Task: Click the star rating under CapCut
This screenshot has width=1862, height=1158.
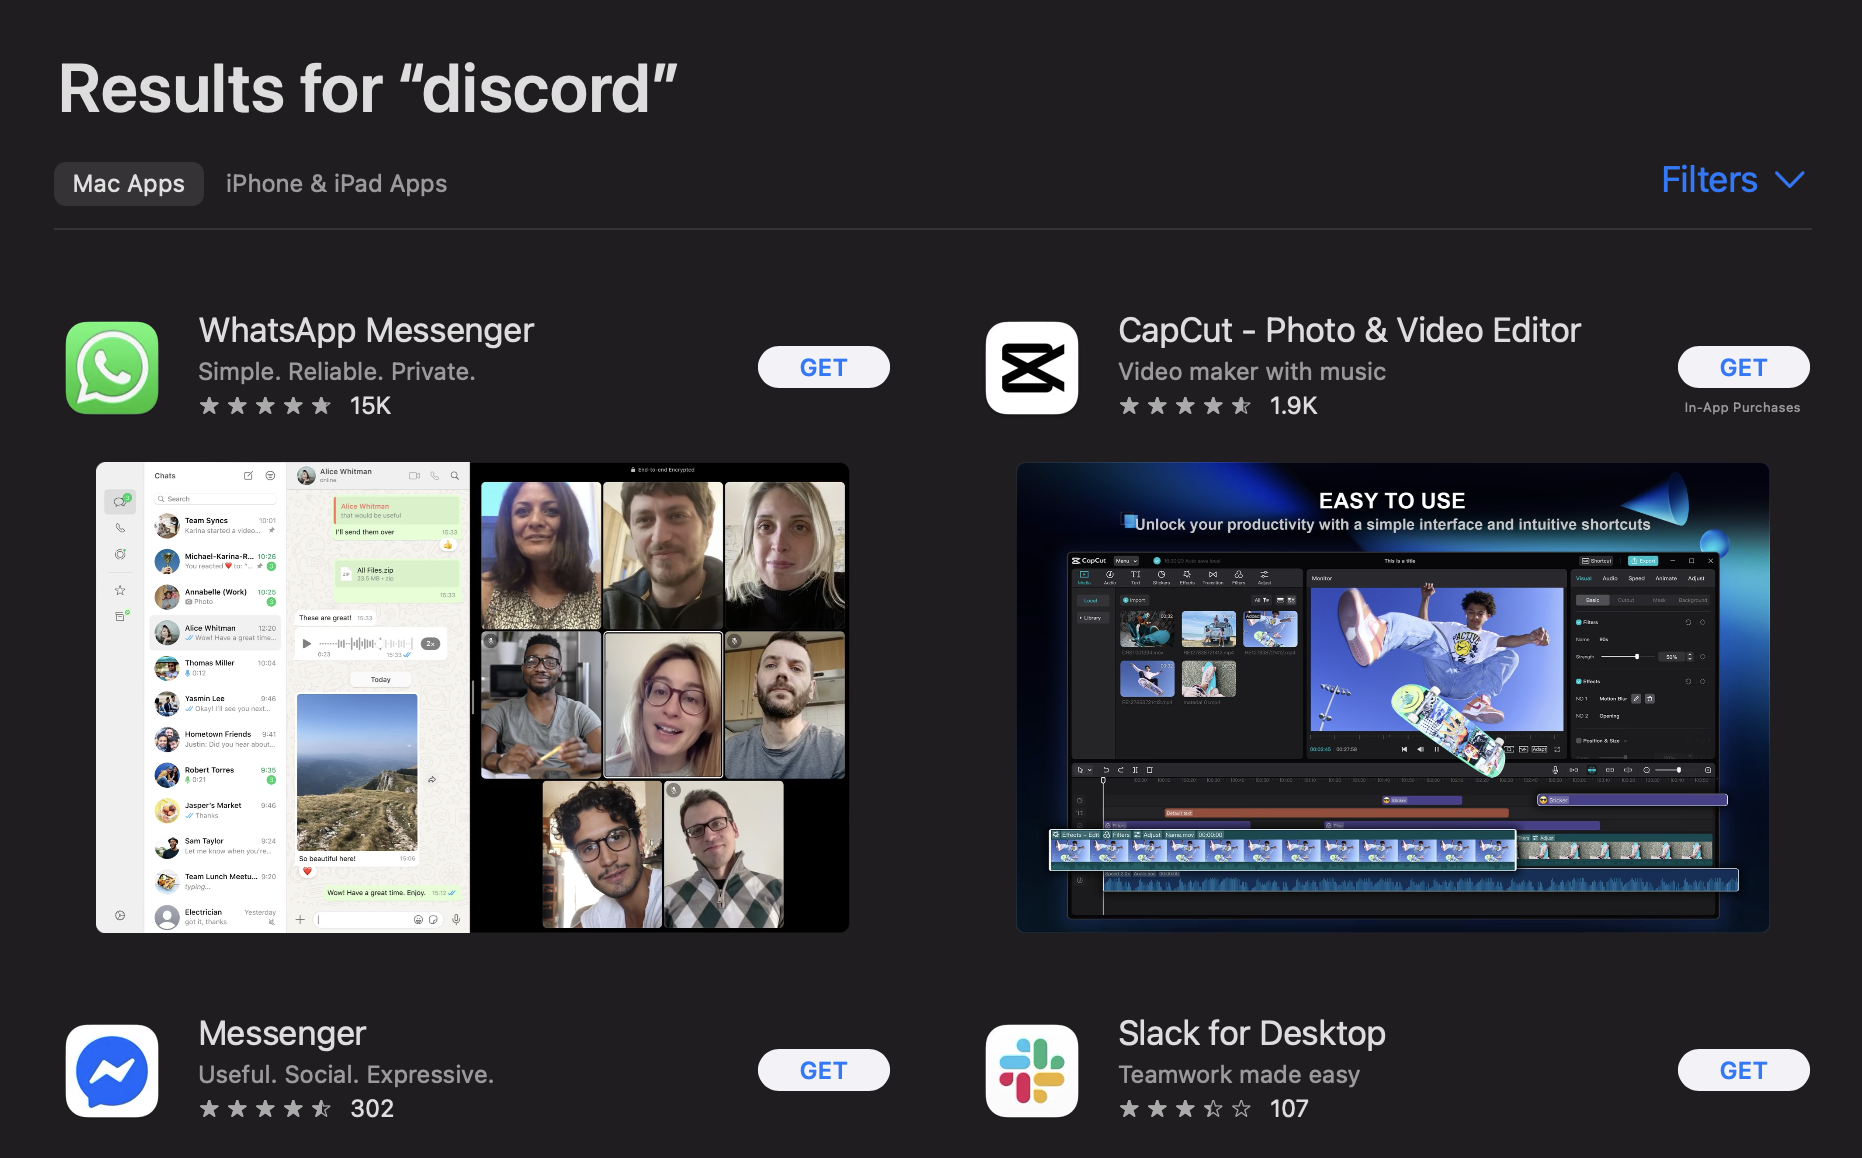Action: 1185,406
